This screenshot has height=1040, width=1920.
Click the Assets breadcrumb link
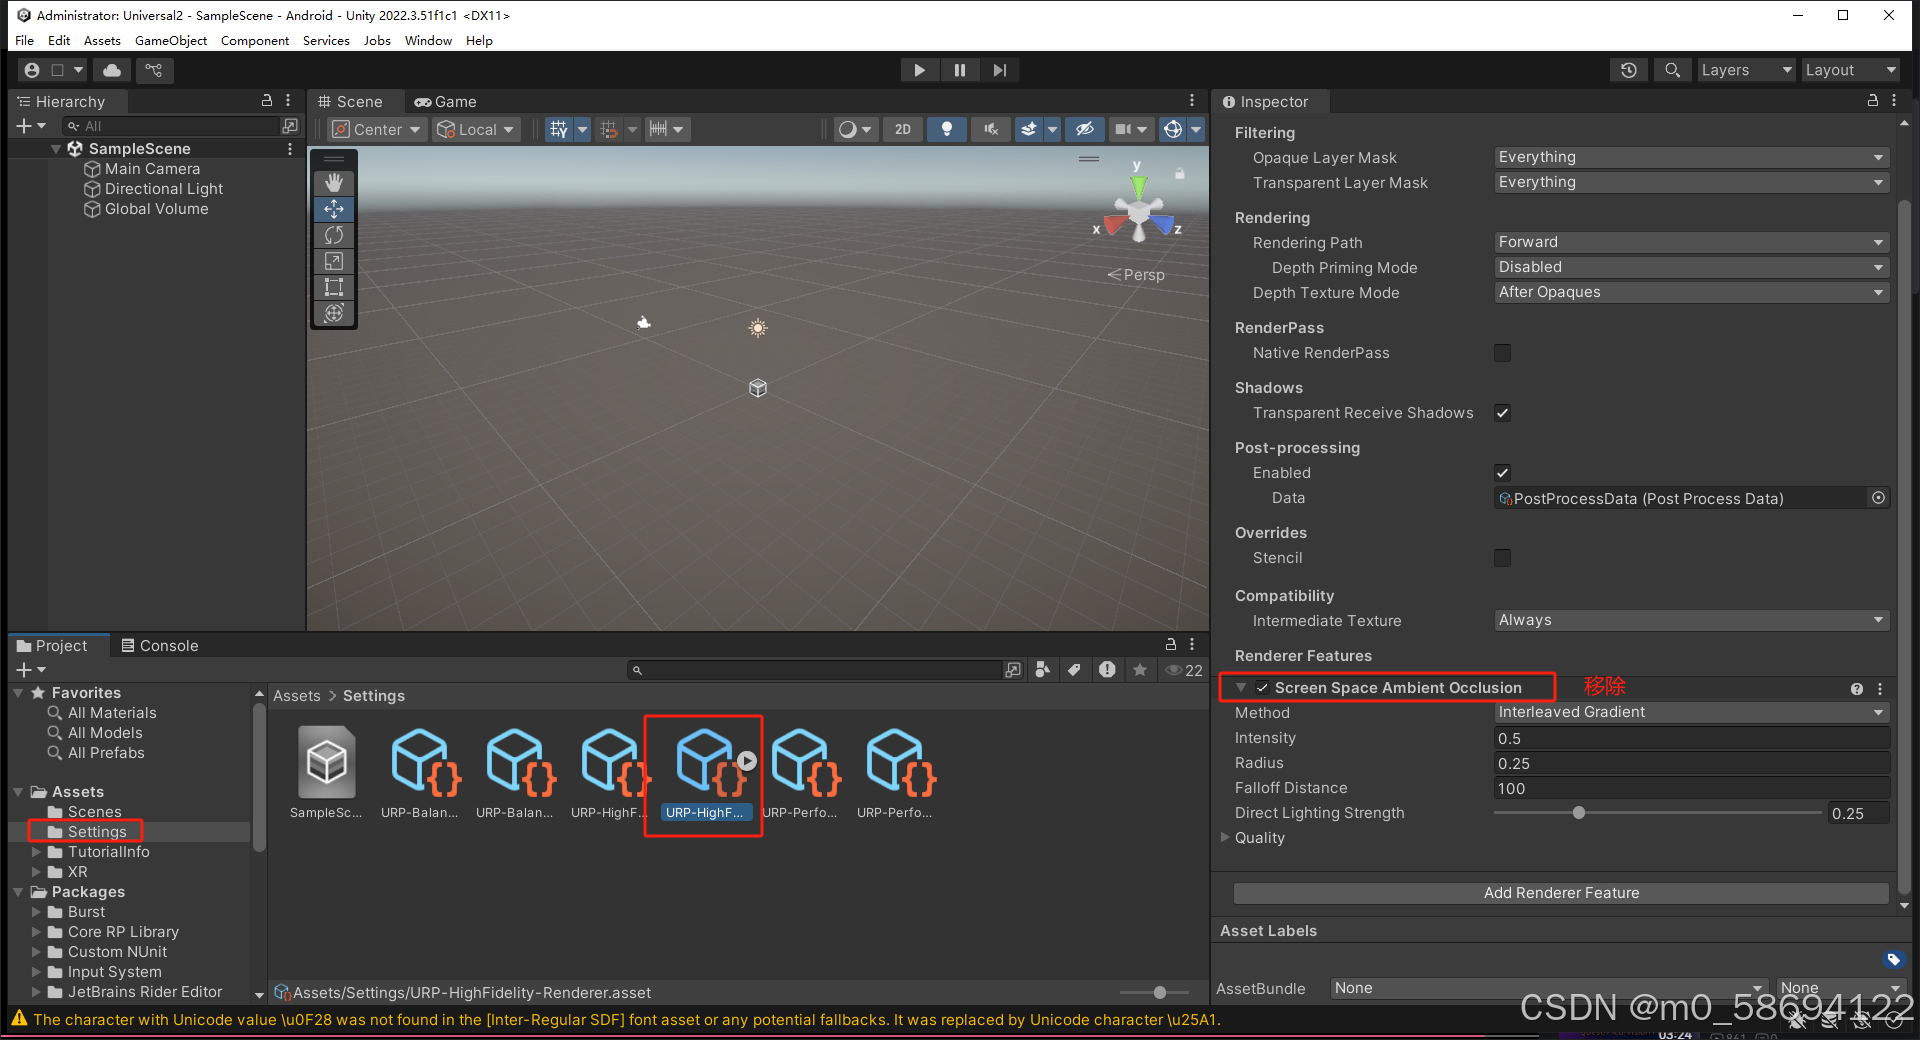coord(296,695)
